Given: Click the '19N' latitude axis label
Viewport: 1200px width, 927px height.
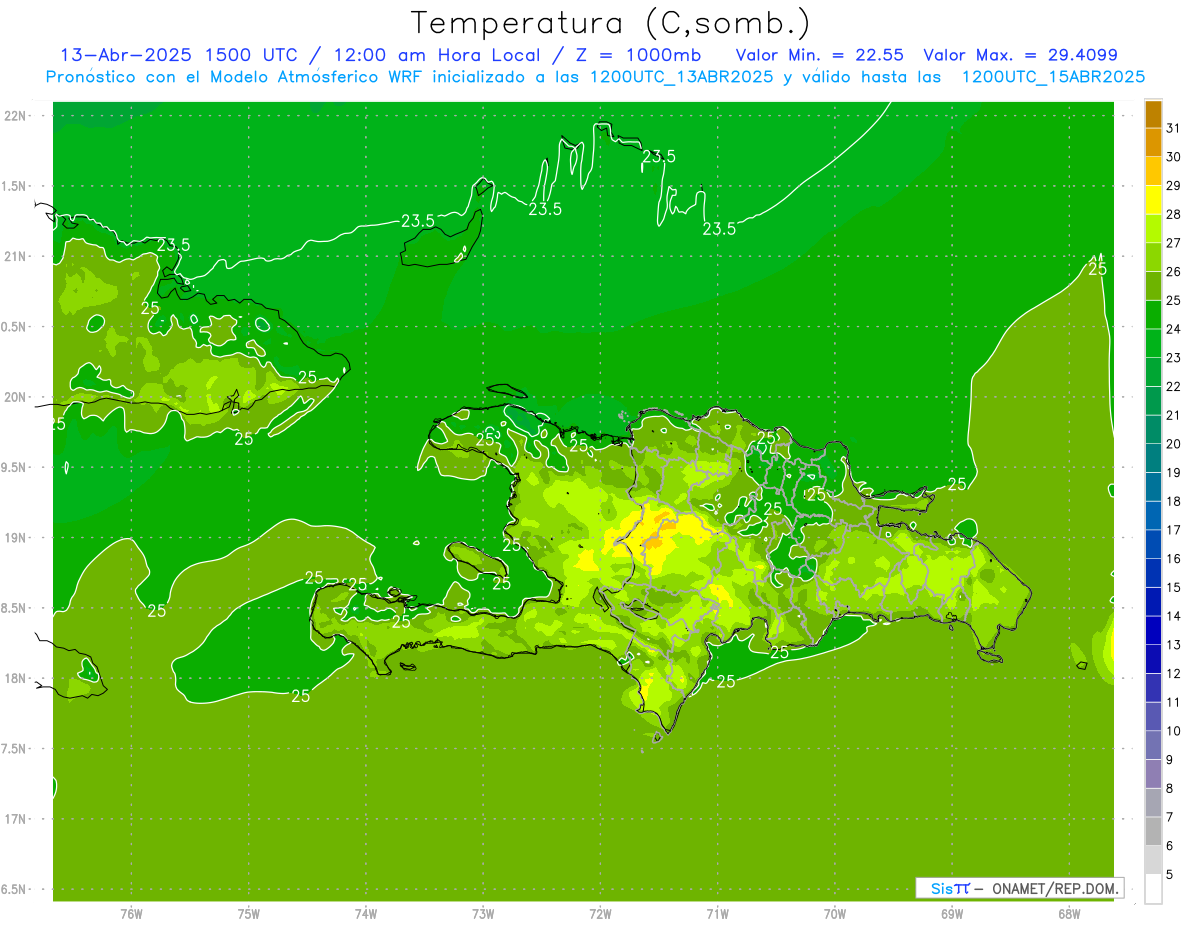Looking at the screenshot, I should point(16,538).
